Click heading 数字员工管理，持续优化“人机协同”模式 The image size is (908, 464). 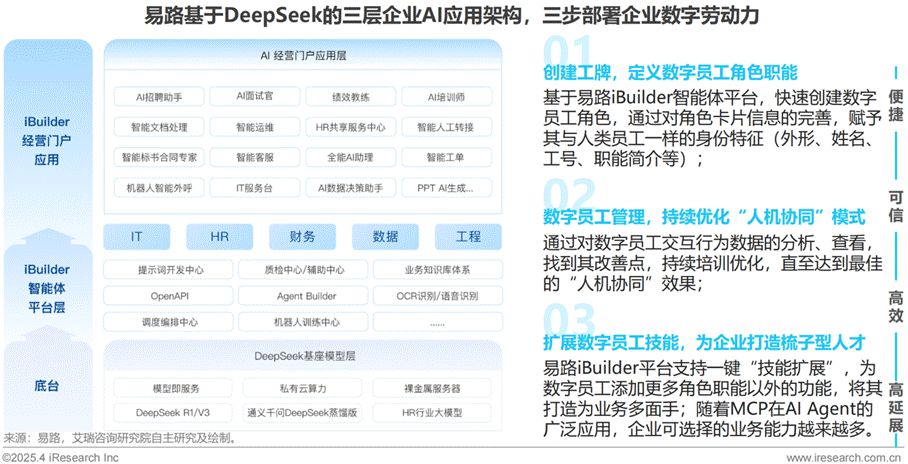click(x=704, y=217)
